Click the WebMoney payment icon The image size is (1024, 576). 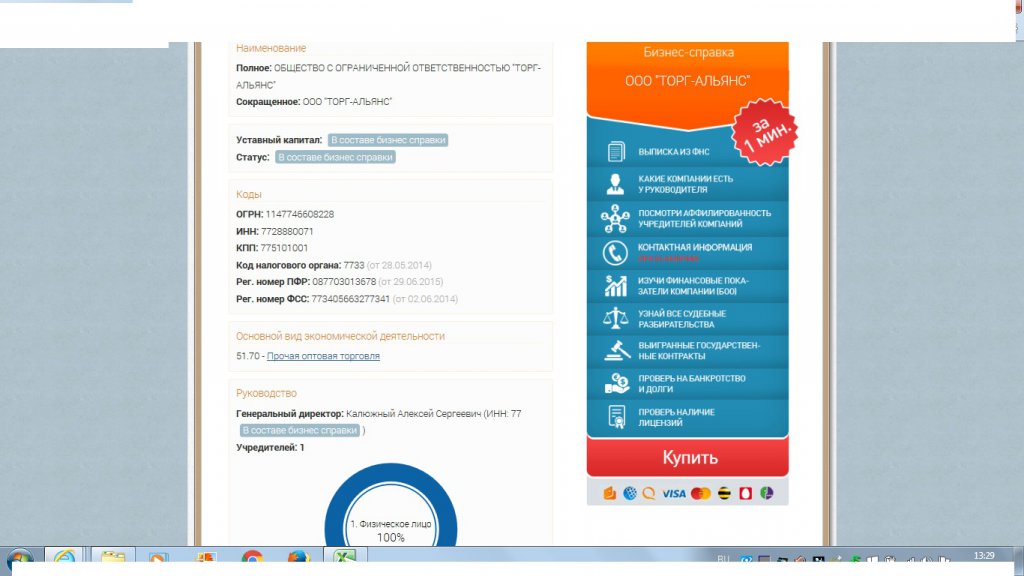(630, 493)
